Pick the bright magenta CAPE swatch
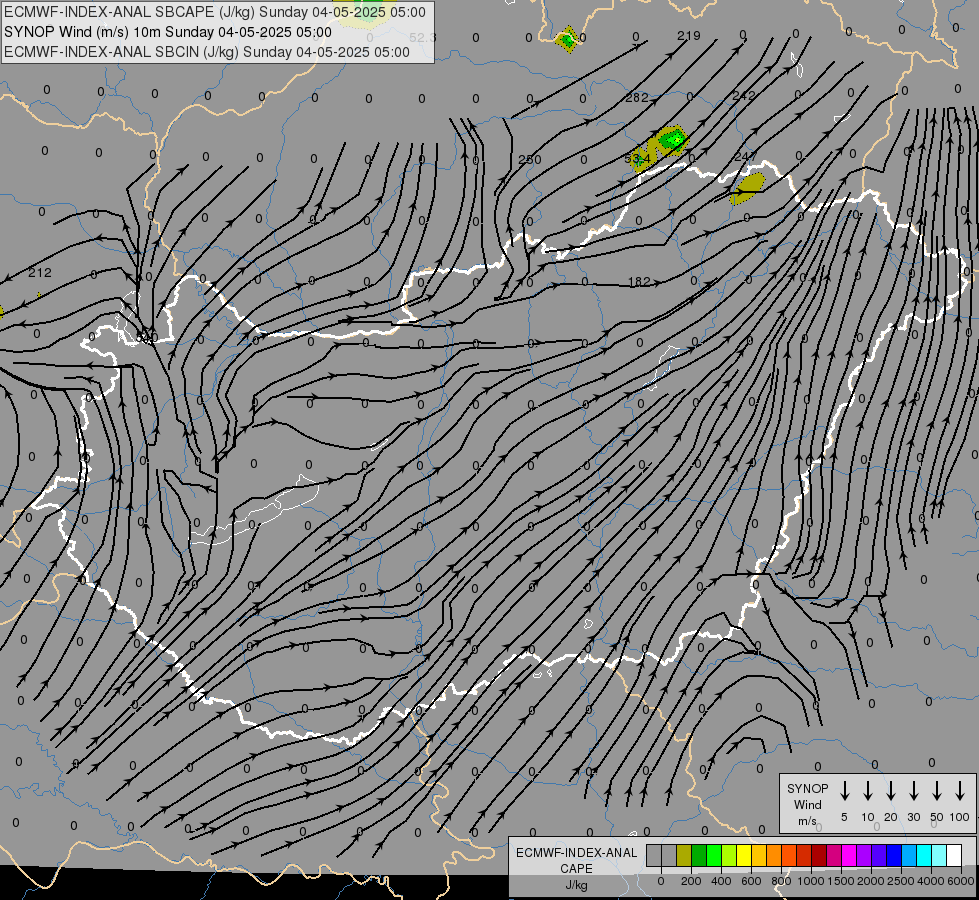 [x=849, y=855]
